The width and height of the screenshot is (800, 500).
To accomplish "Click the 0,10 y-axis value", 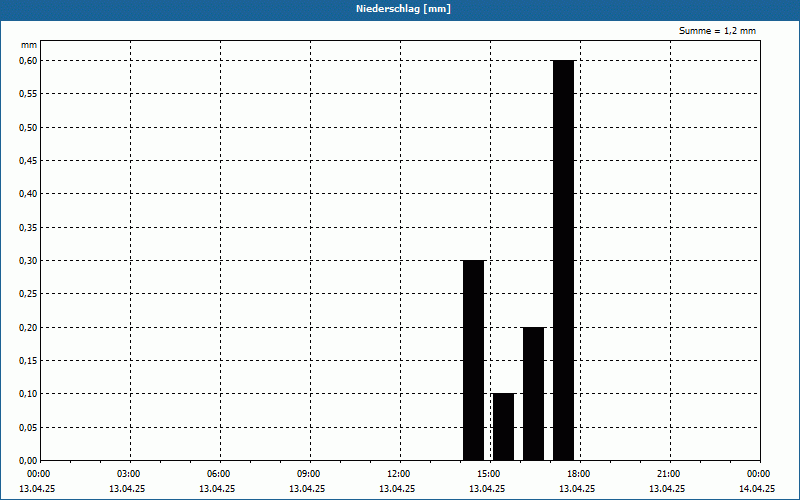I will 28,394.
